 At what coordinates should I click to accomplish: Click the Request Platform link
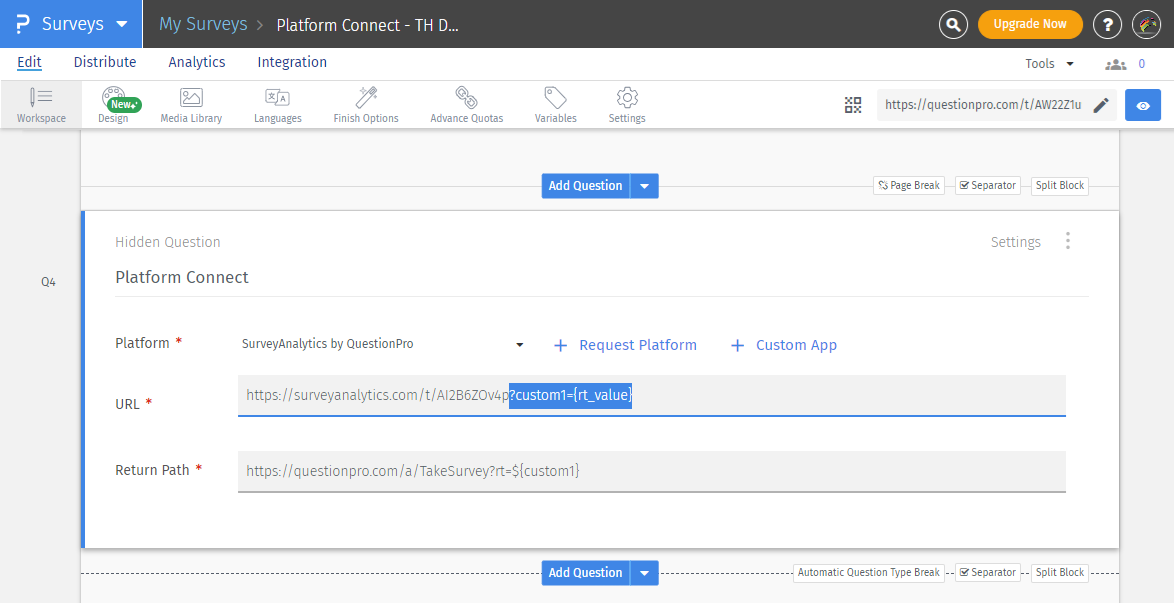tap(625, 345)
